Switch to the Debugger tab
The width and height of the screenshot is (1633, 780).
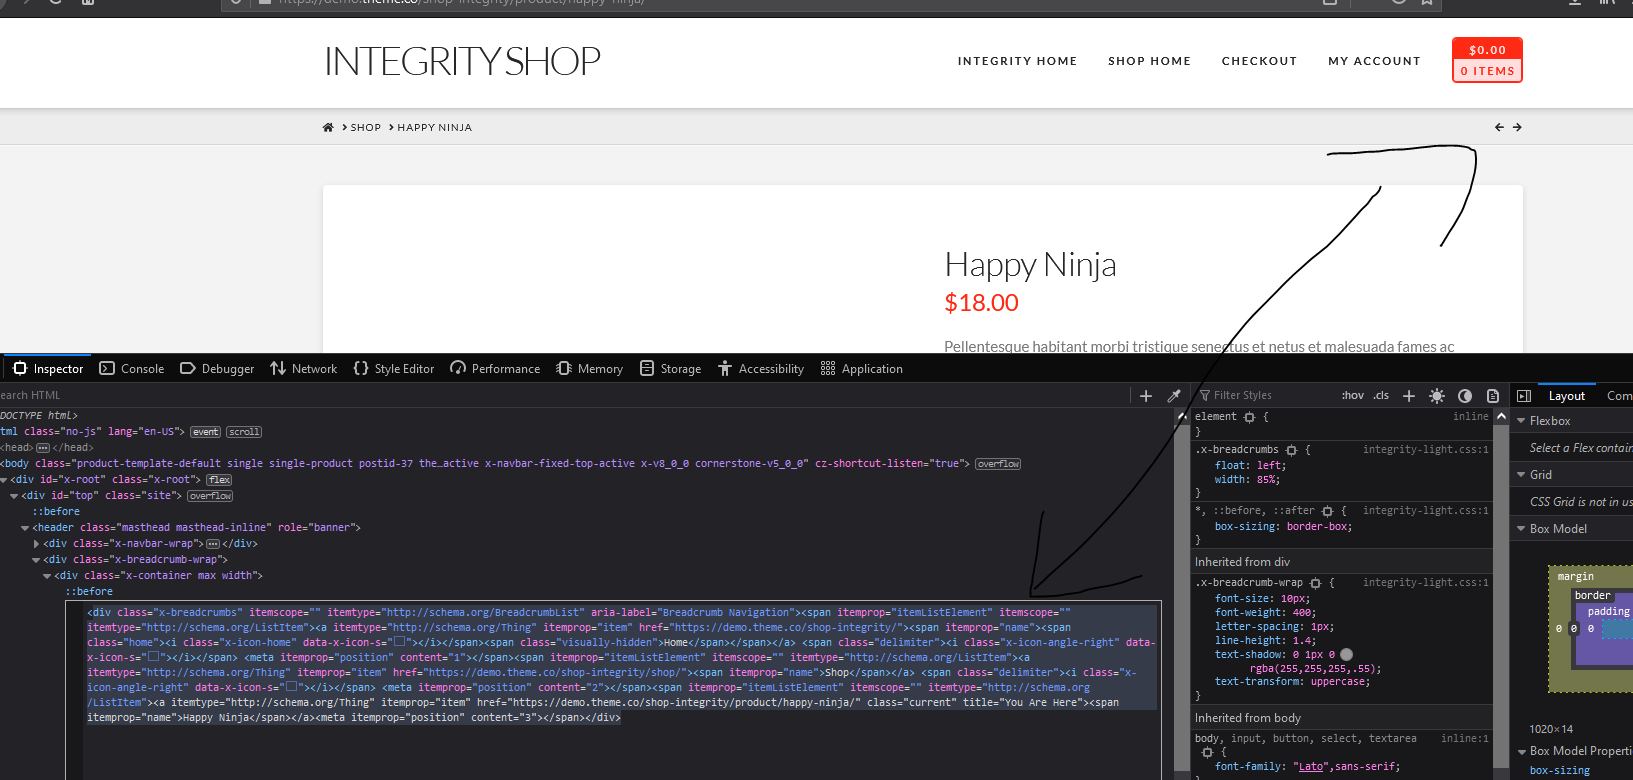coord(217,368)
